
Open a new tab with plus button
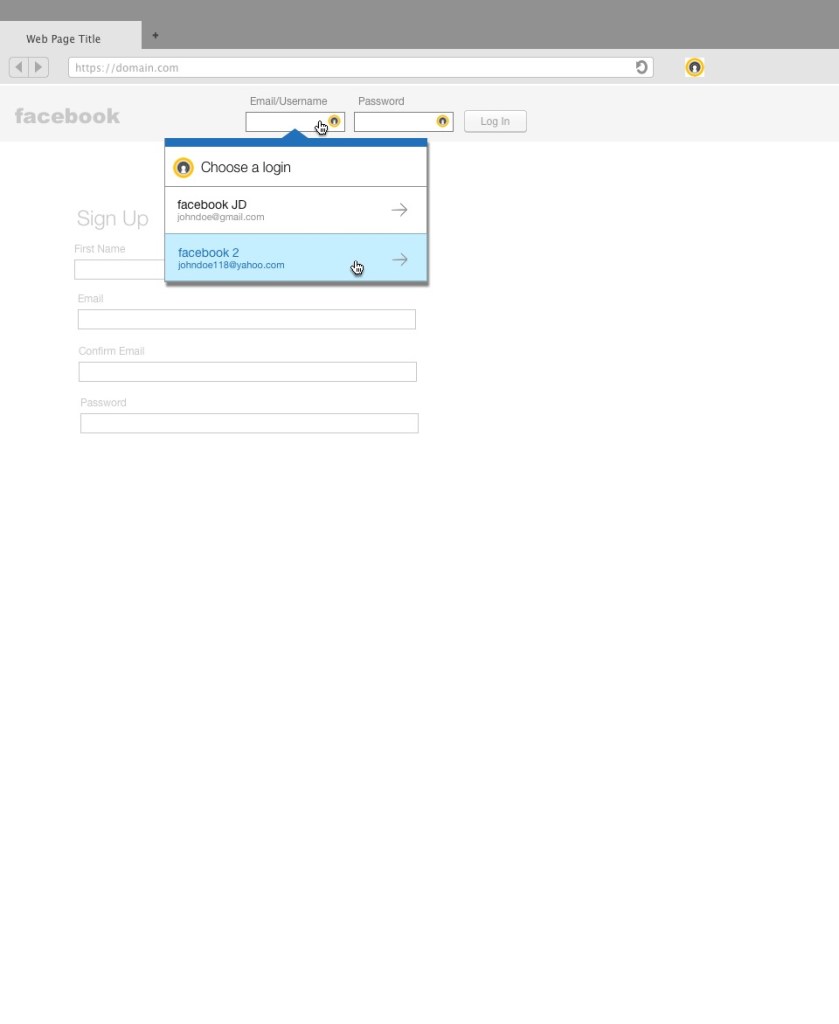tap(155, 36)
